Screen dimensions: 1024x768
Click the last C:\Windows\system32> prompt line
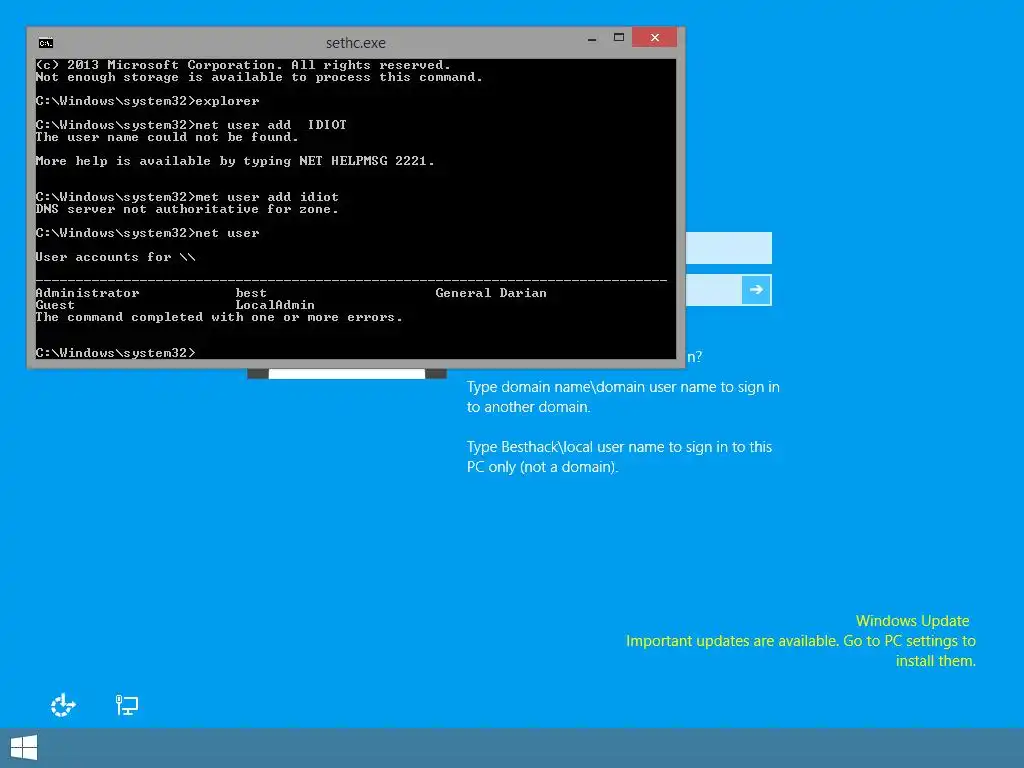(x=116, y=353)
